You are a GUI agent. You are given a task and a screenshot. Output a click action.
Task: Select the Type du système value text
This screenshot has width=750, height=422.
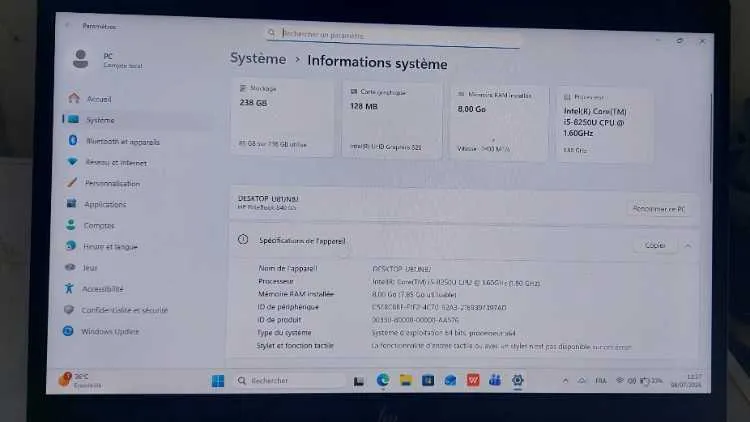pyautogui.click(x=443, y=333)
